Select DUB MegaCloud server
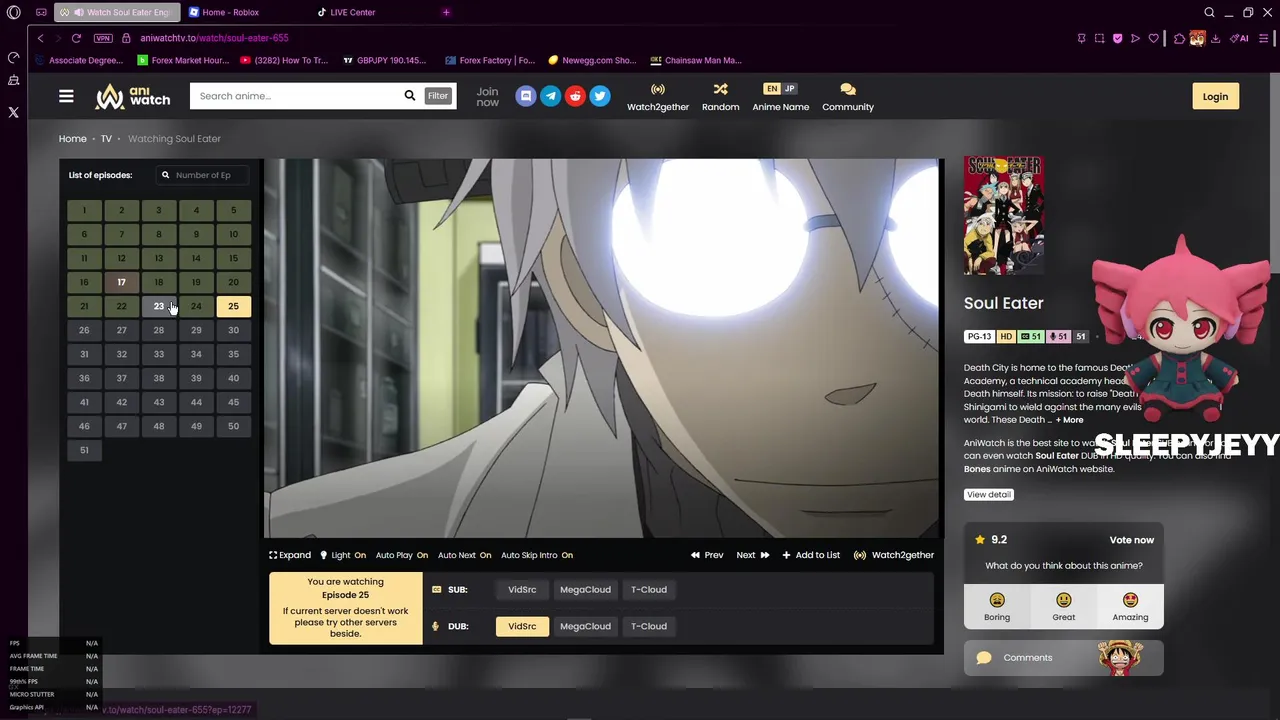 585,626
